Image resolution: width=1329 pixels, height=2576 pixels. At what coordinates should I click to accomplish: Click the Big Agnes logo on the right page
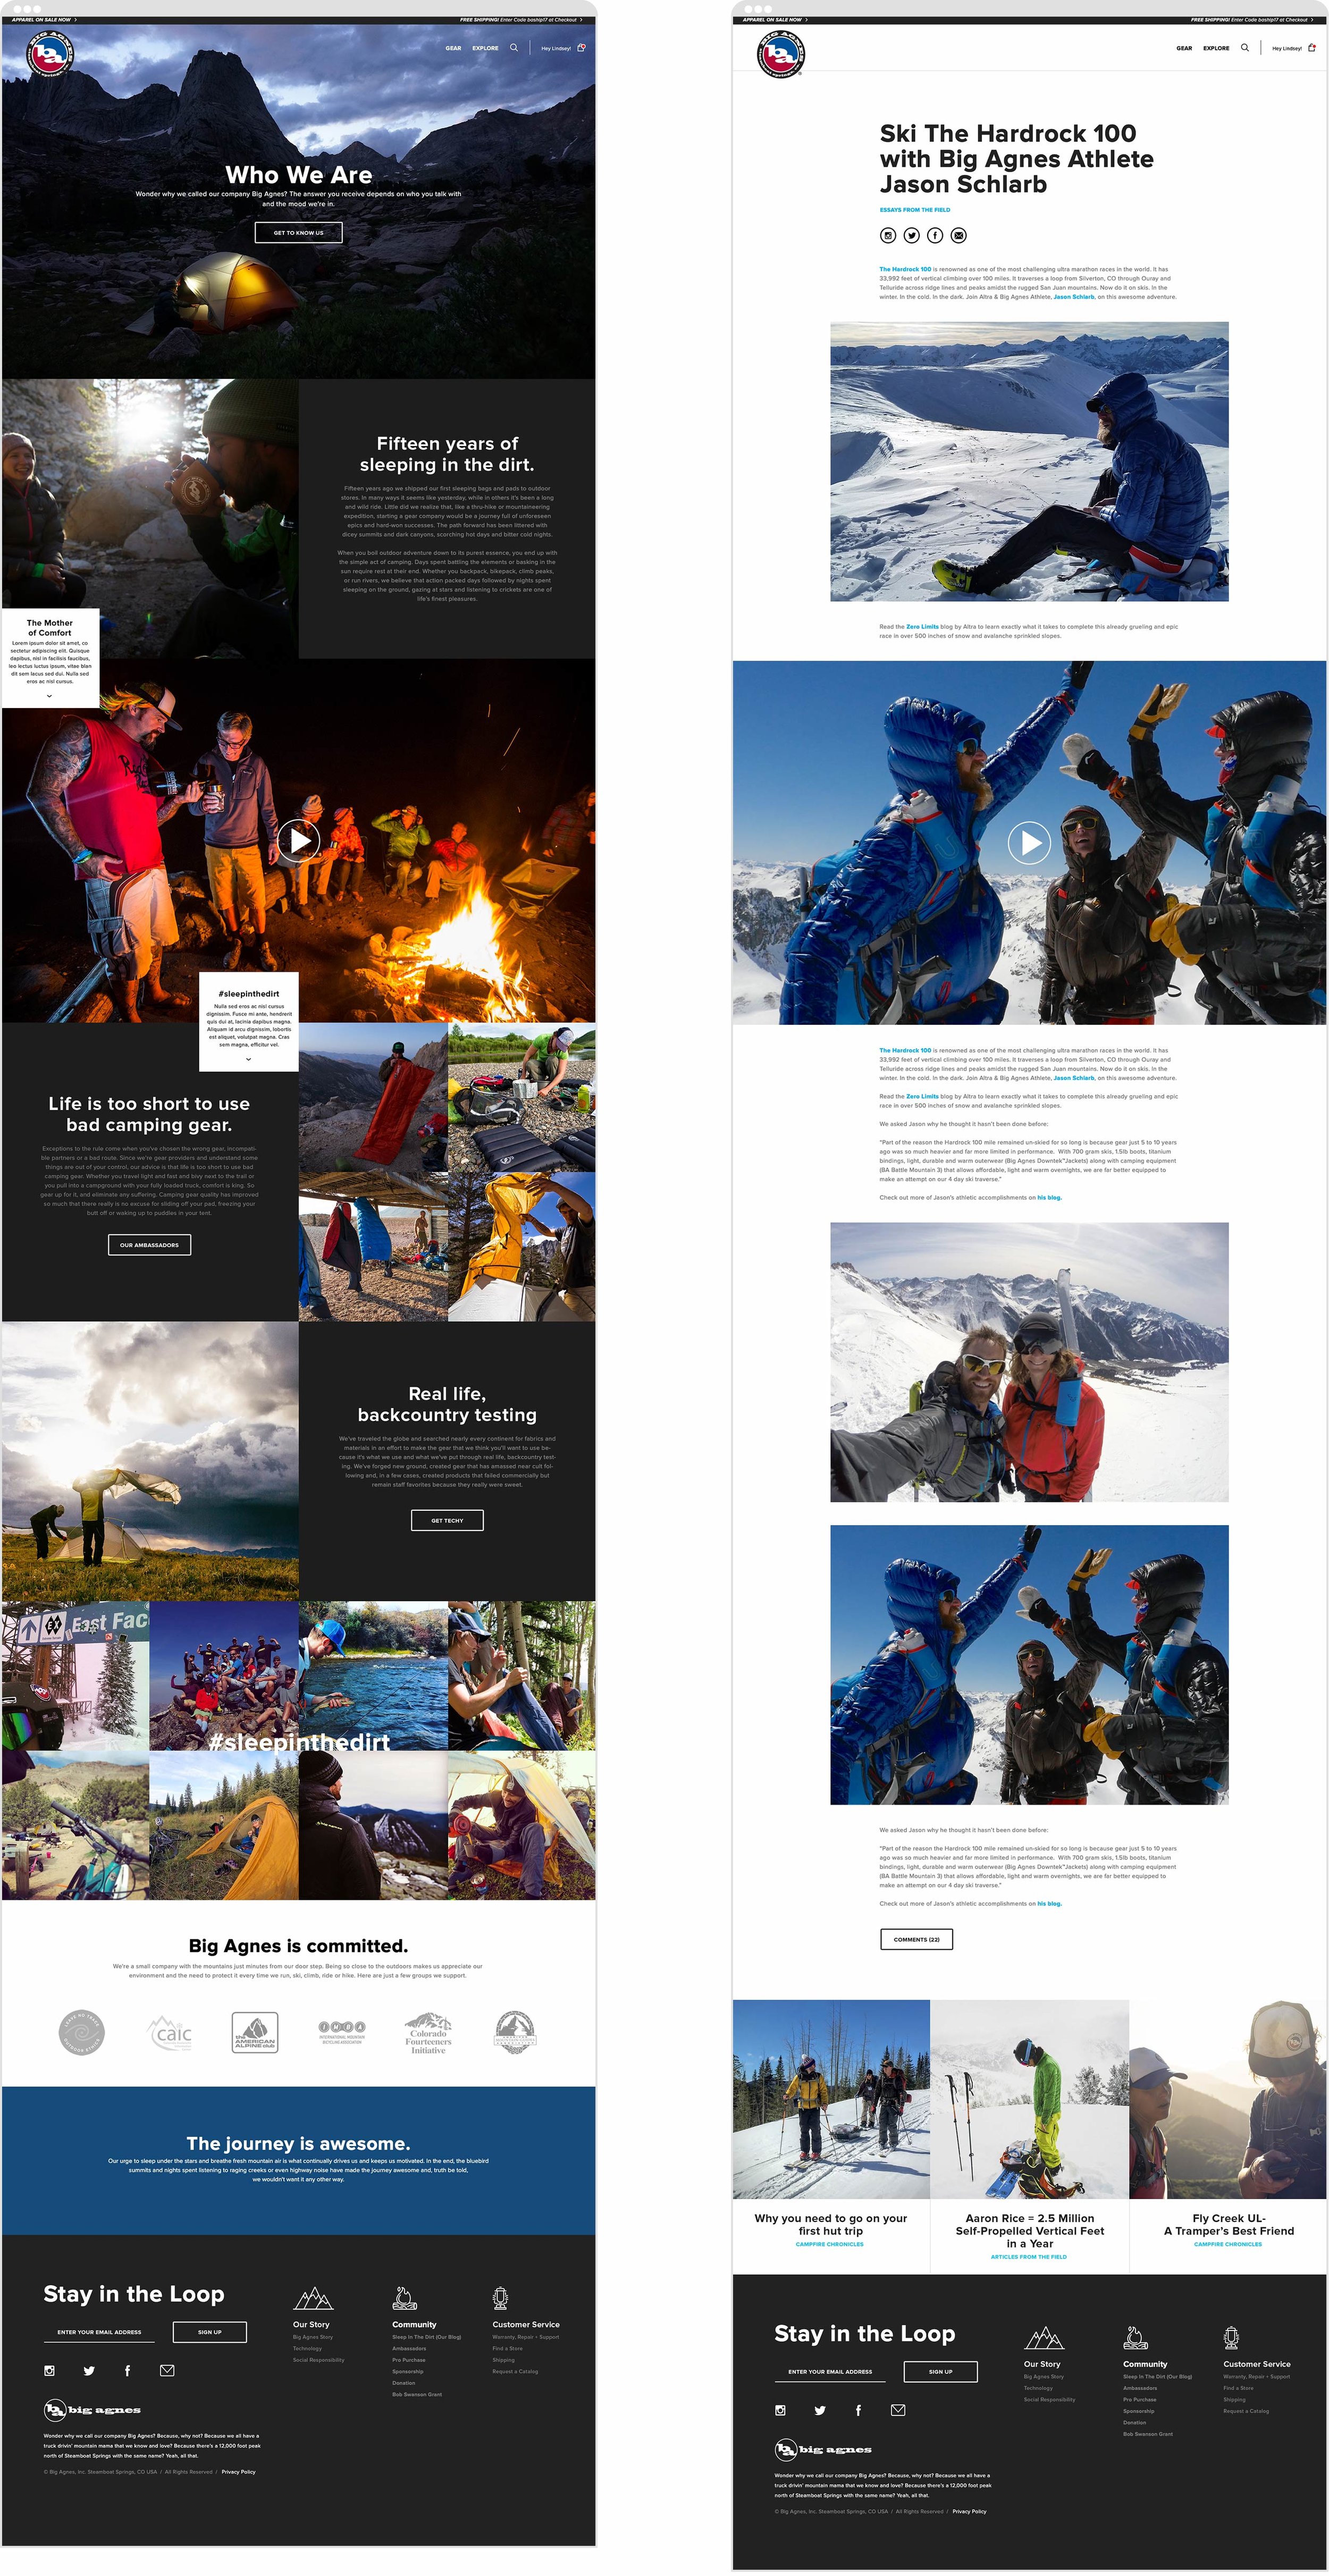pos(781,54)
